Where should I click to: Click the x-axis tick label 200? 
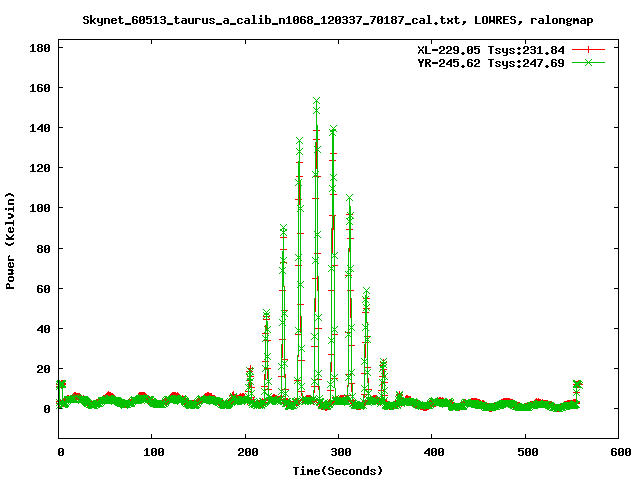tap(246, 453)
